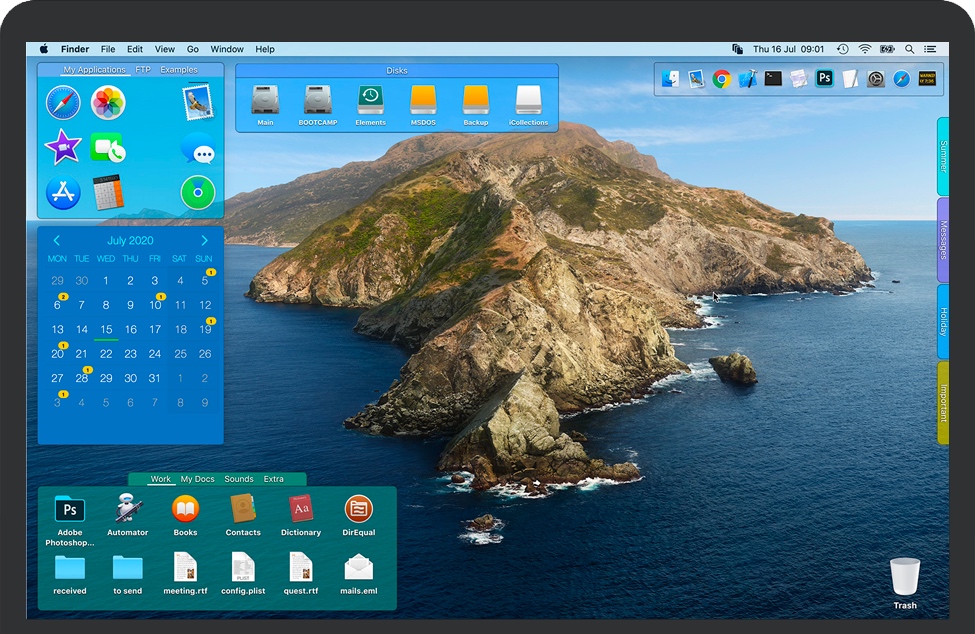
Task: Open Automator in the Work panel
Action: coord(127,508)
